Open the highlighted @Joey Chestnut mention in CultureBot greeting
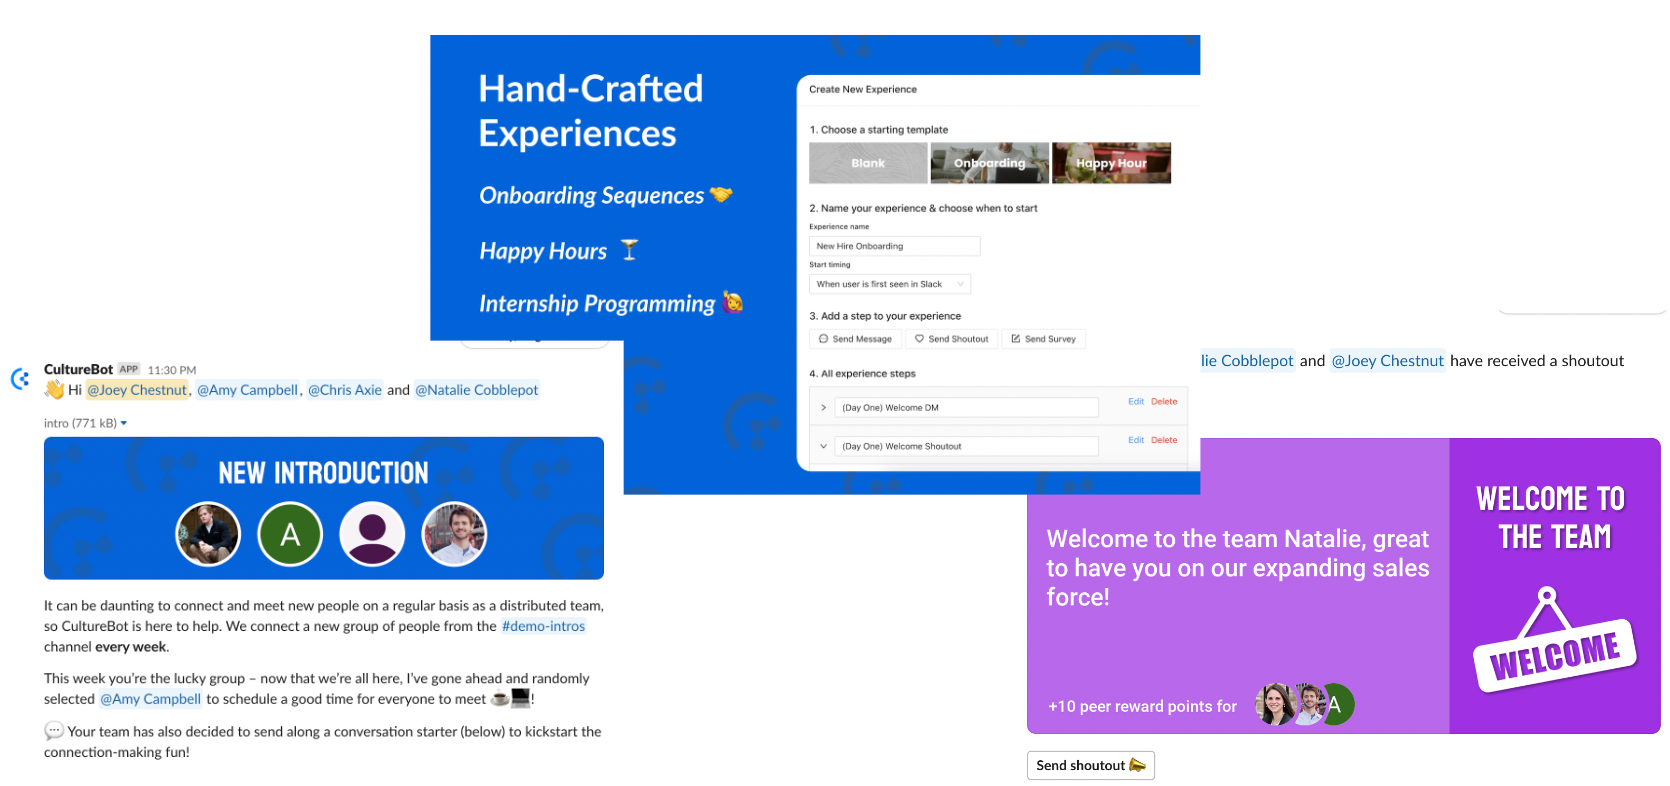Image resolution: width=1670 pixels, height=786 pixels. click(x=137, y=390)
